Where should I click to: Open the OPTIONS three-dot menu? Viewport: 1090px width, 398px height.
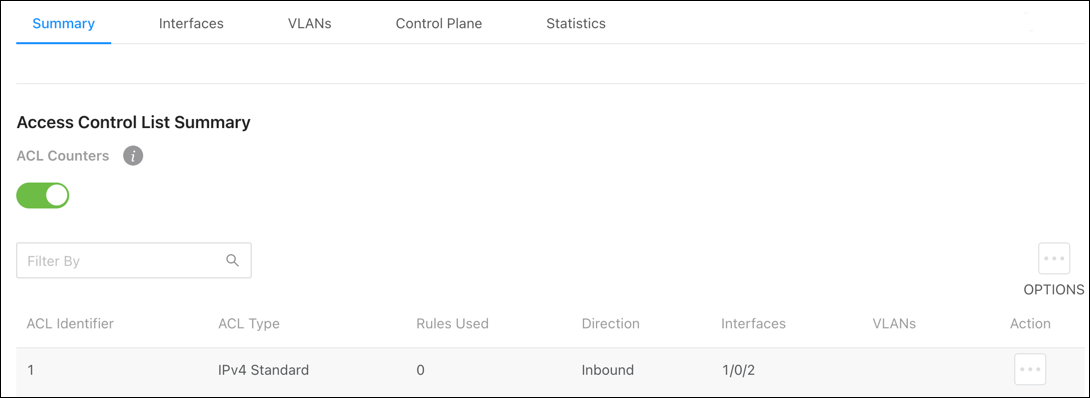click(1054, 258)
